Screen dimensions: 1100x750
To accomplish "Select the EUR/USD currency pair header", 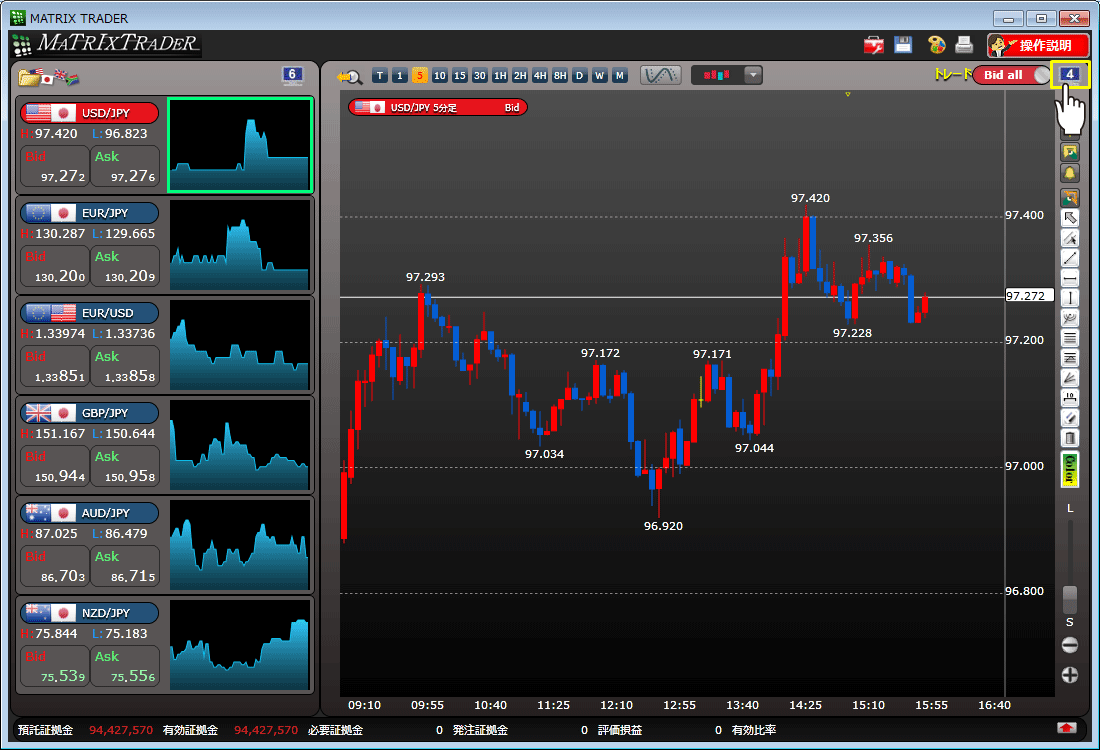I will click(x=90, y=313).
